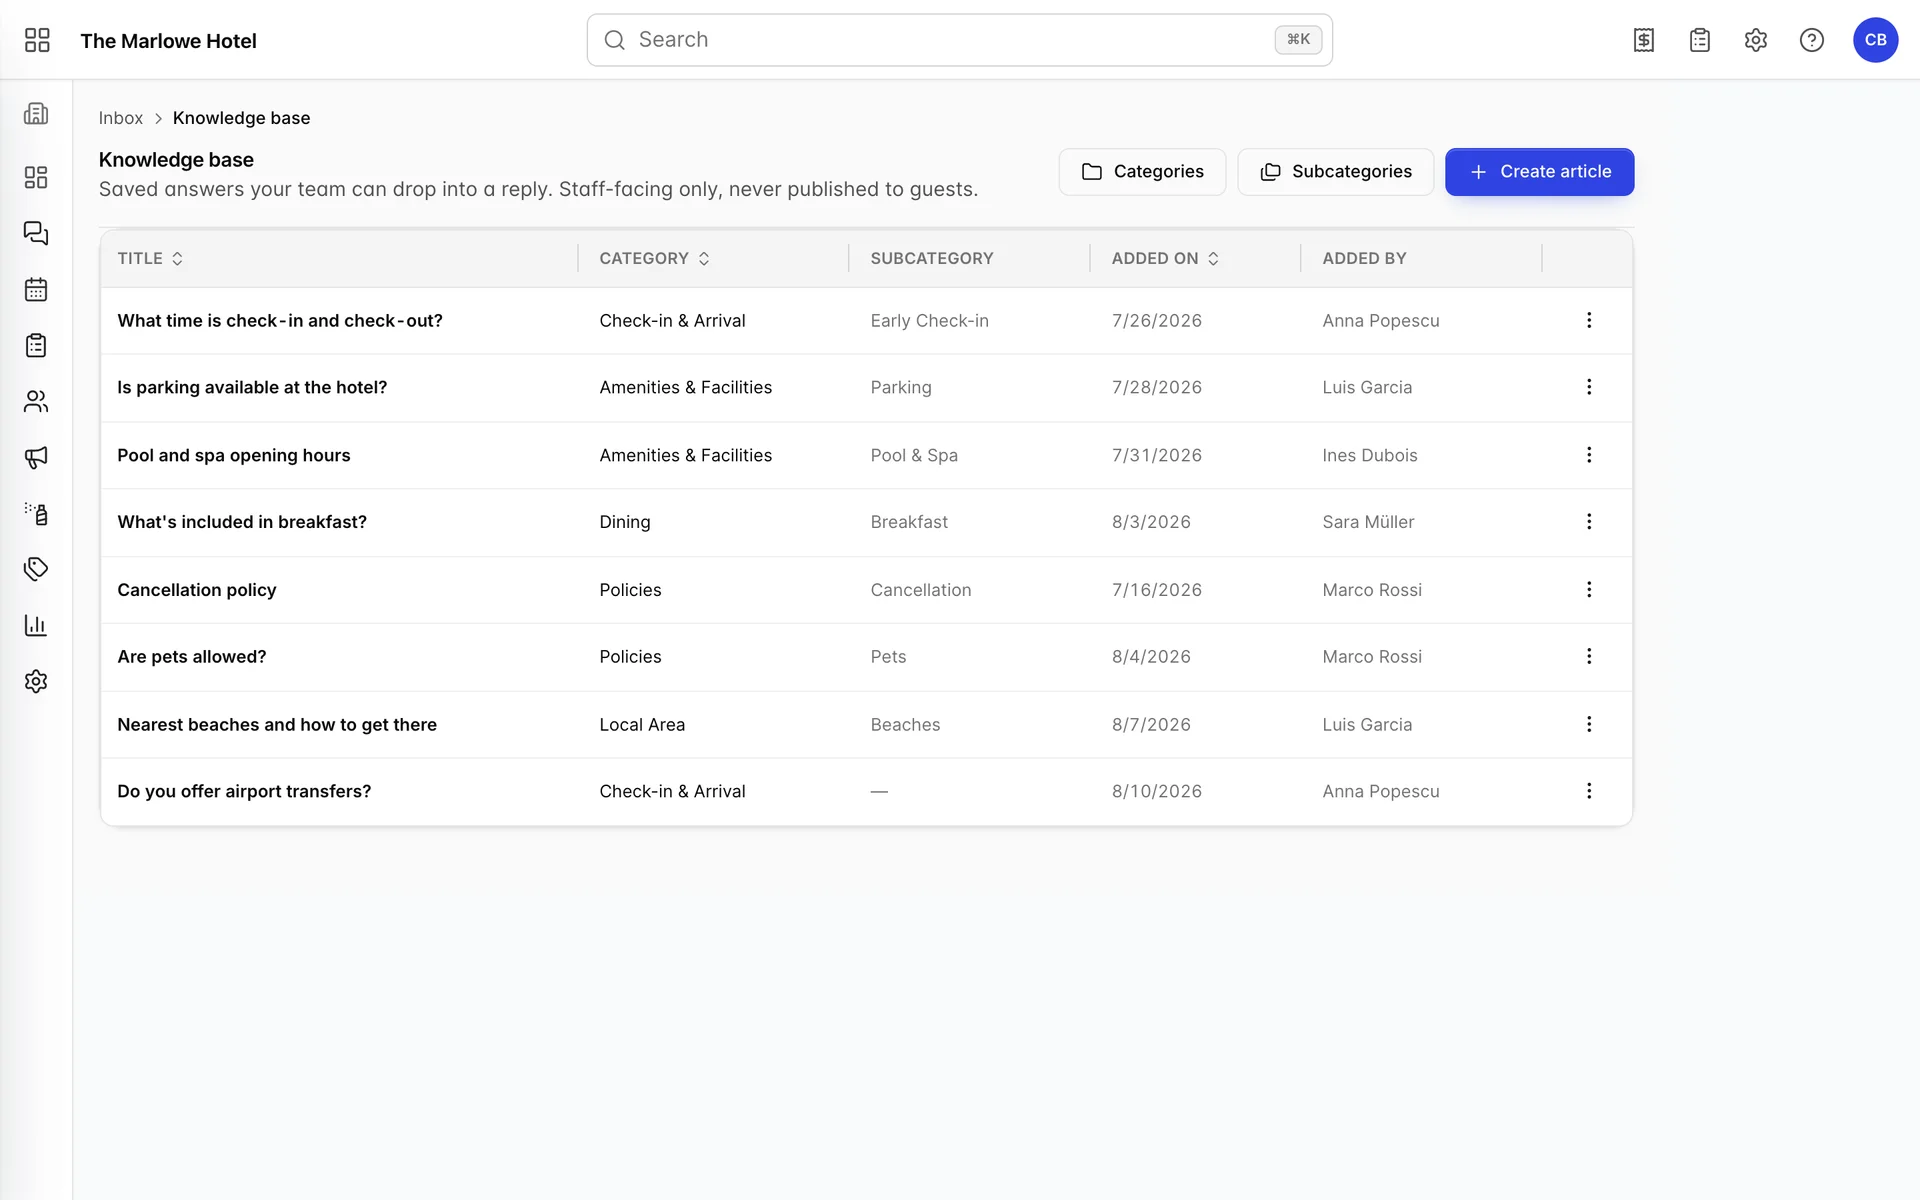The image size is (1920, 1200).
Task: Open 'Cancellation policy' article
Action: tap(196, 590)
